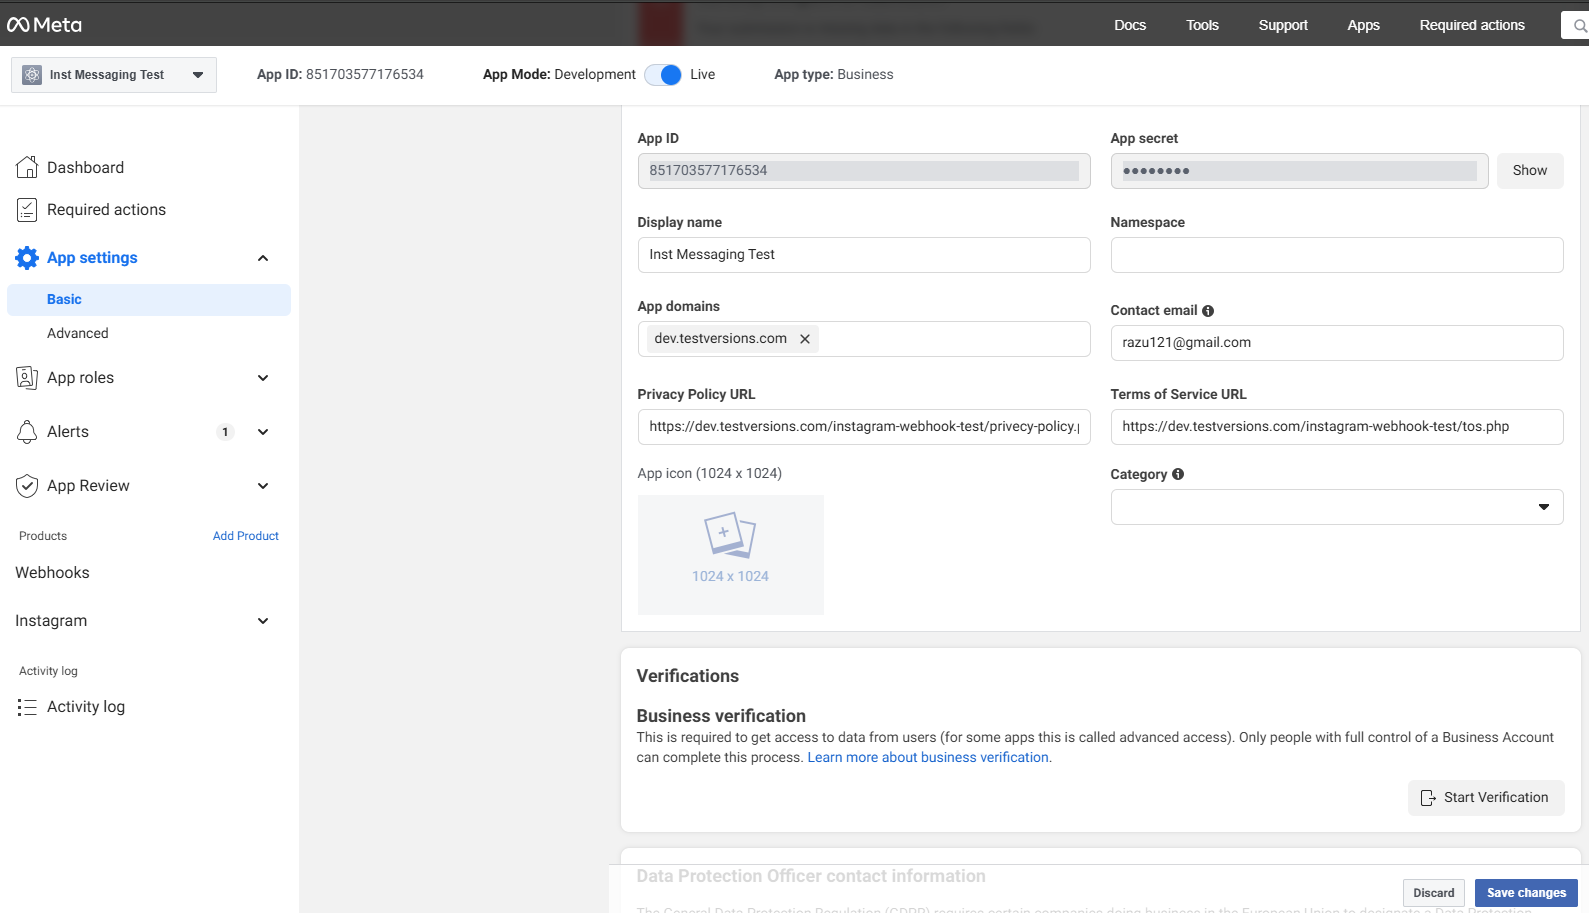The height and width of the screenshot is (913, 1589).
Task: Toggle App Mode to Live
Action: click(663, 75)
